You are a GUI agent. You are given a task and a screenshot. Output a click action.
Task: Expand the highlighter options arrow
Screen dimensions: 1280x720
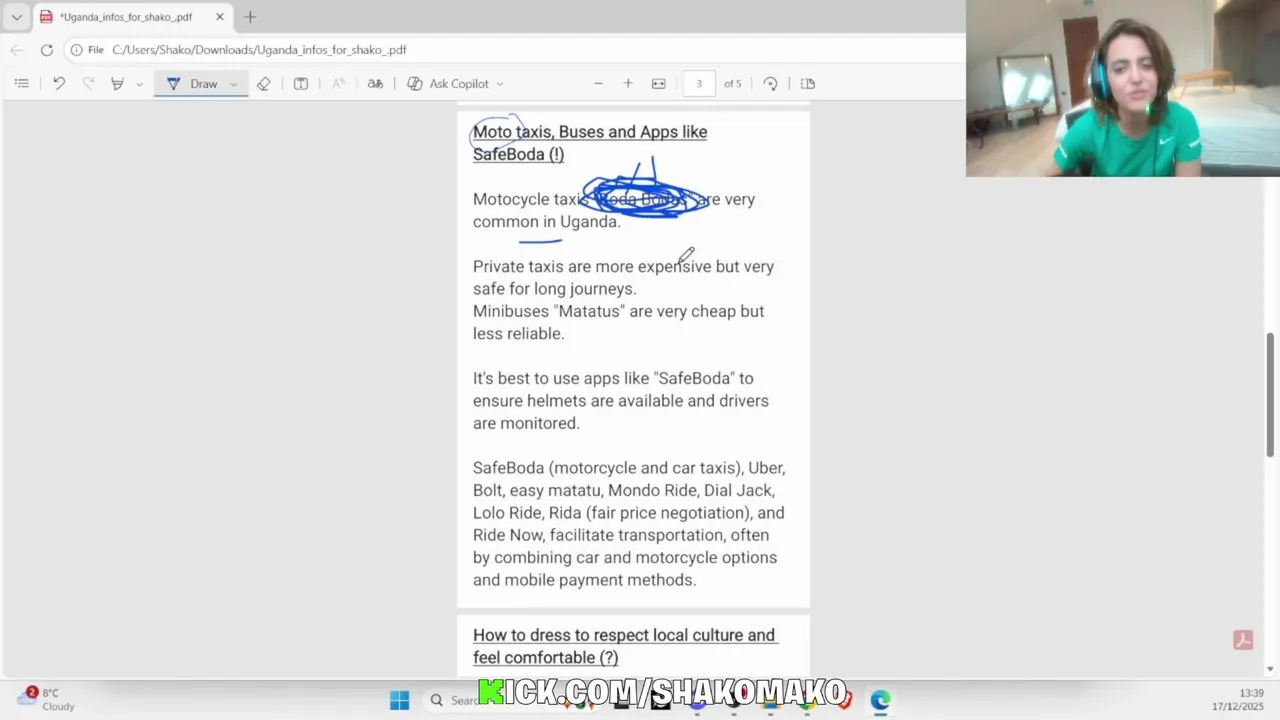[139, 84]
